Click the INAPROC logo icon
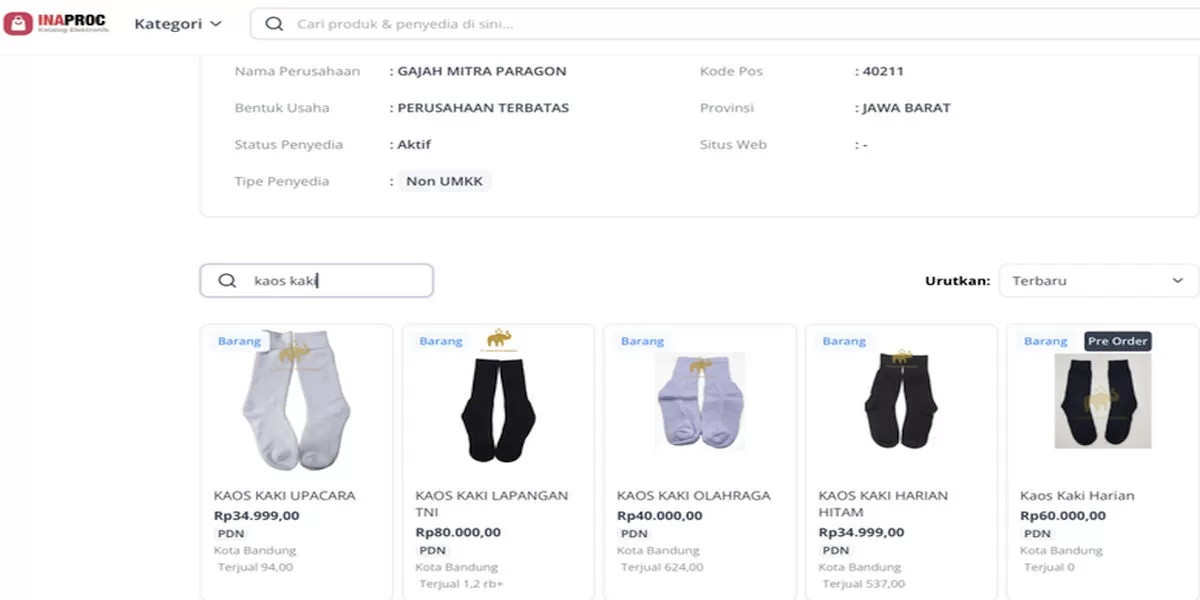The image size is (1200, 600). (x=18, y=23)
